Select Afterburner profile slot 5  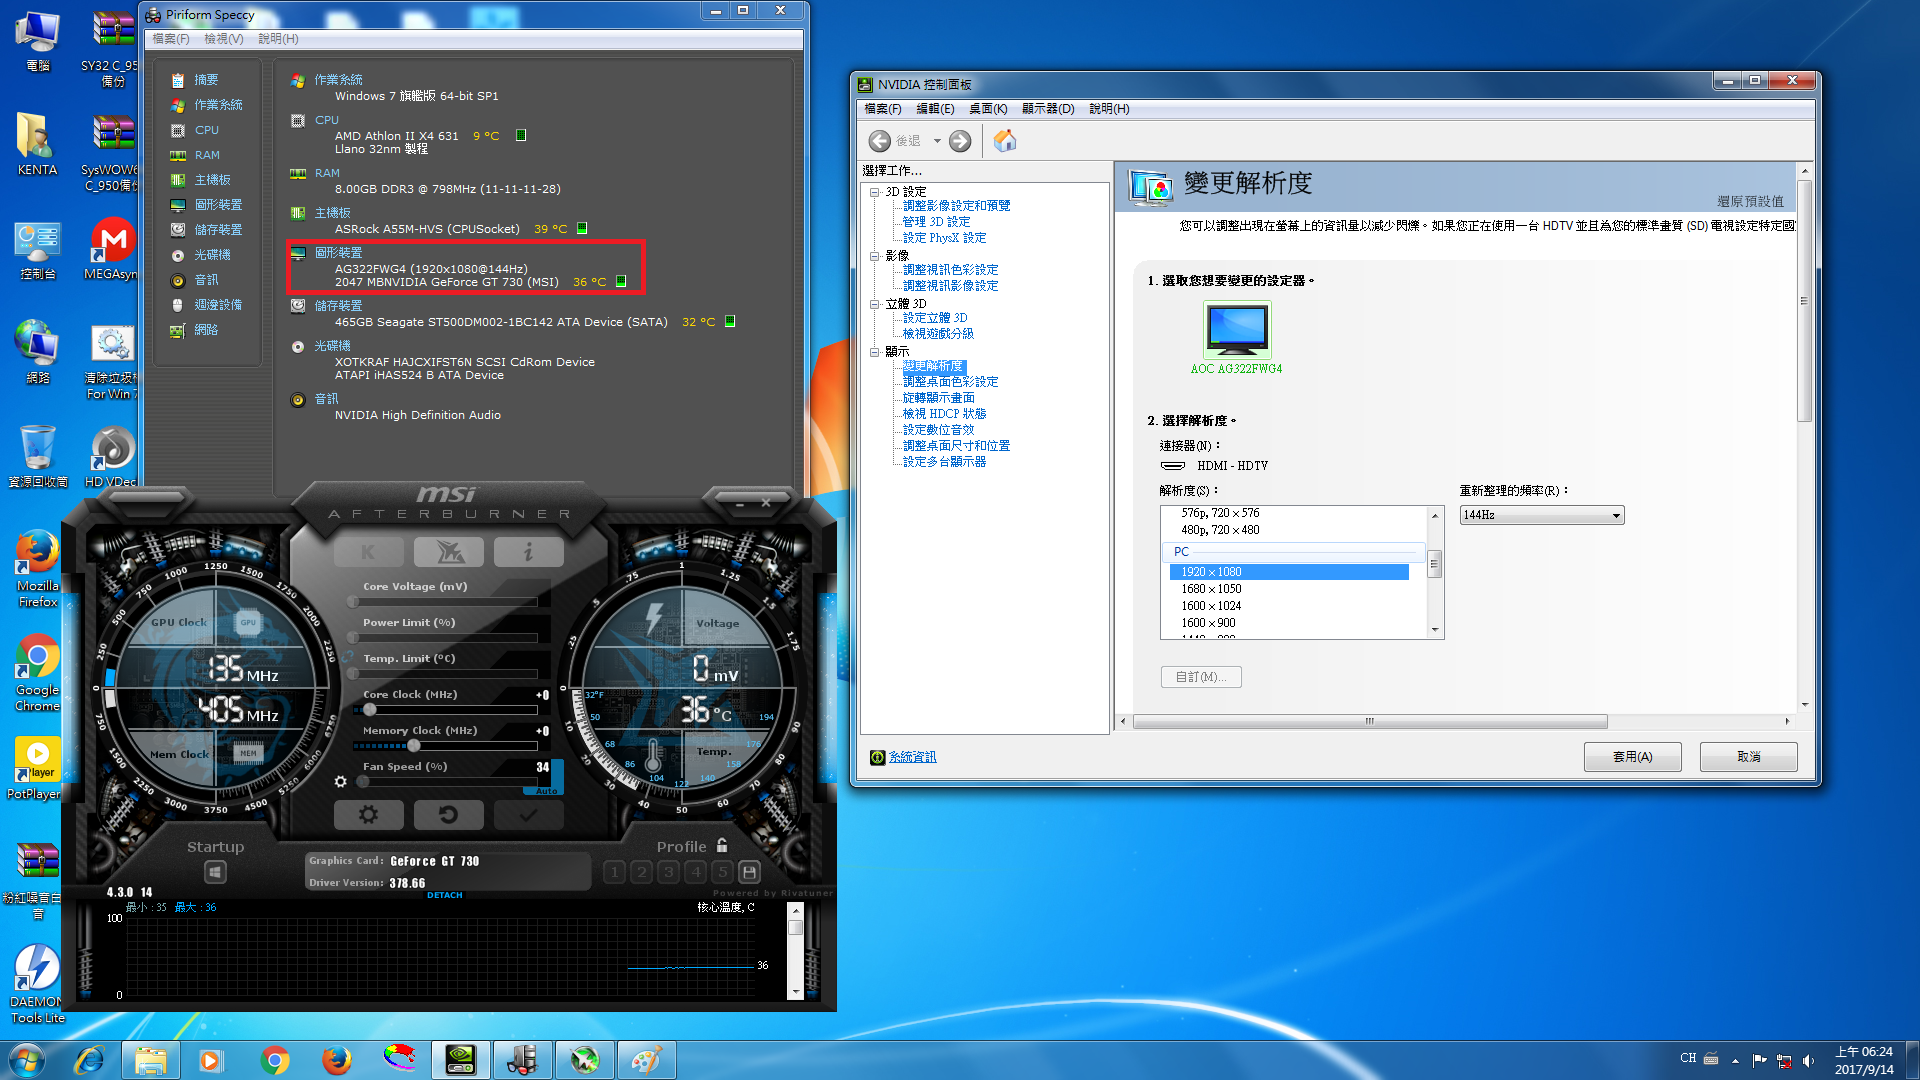723,872
